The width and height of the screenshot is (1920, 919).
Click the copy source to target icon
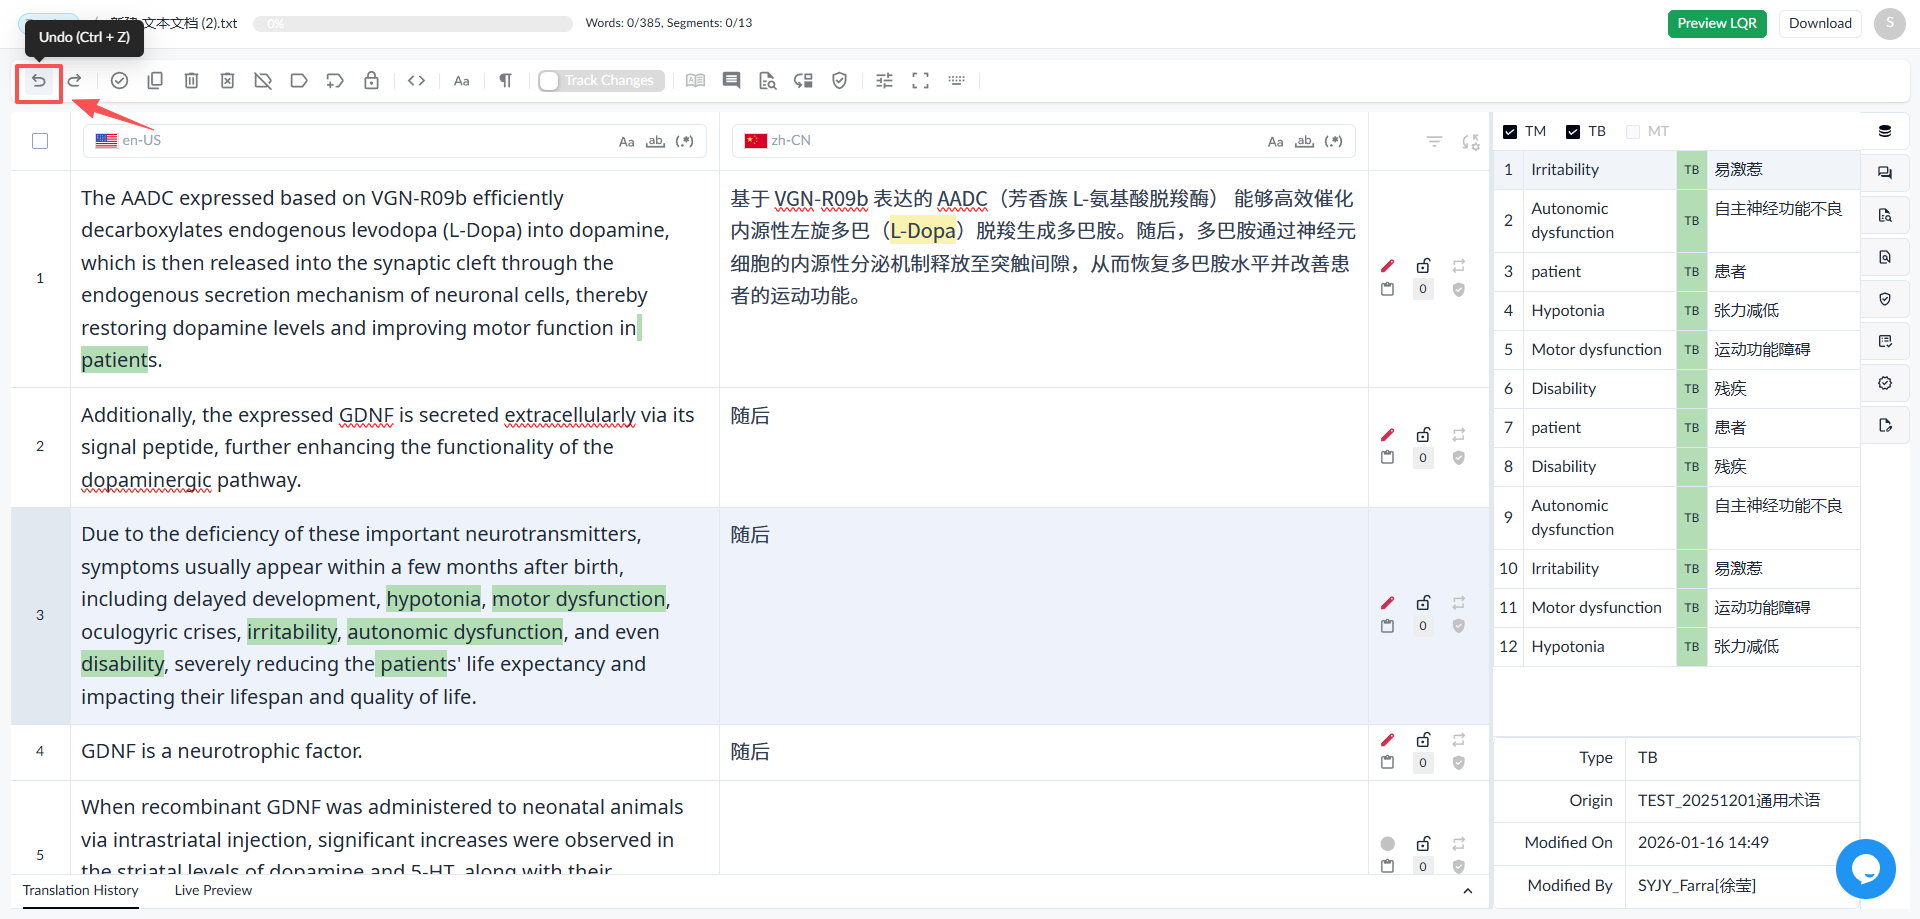tap(155, 81)
